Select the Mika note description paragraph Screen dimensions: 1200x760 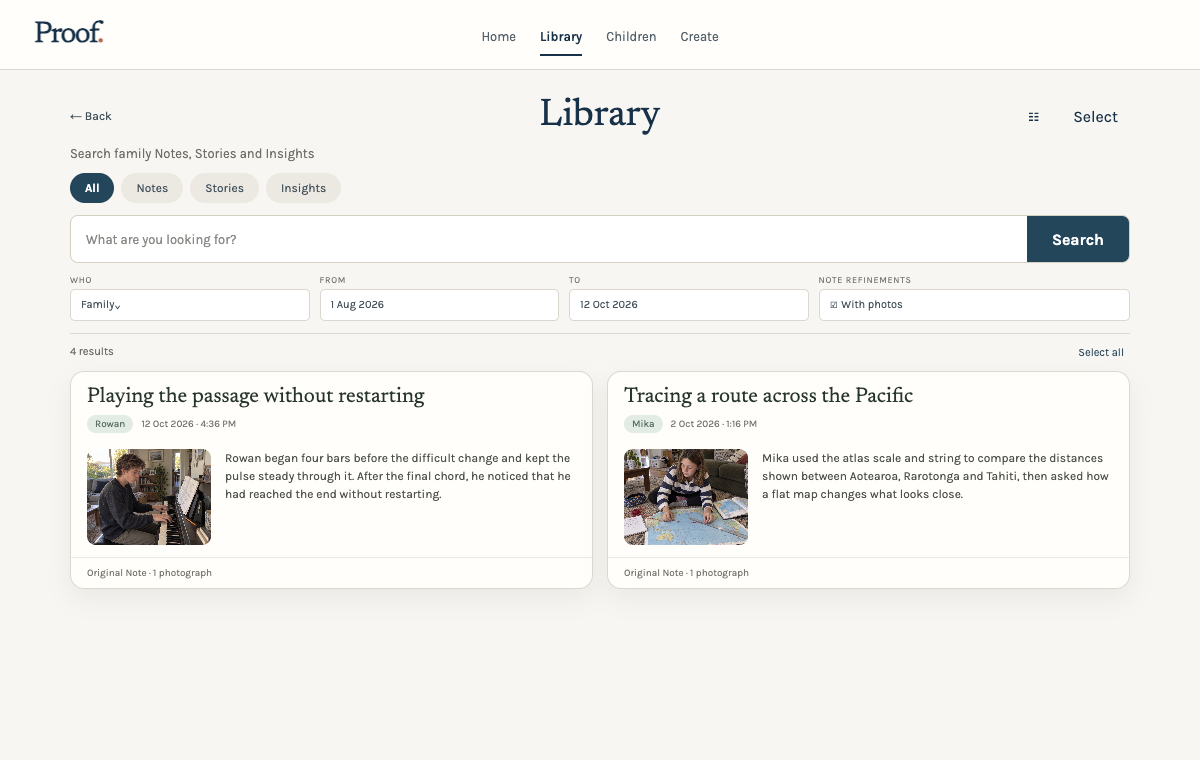click(x=935, y=476)
